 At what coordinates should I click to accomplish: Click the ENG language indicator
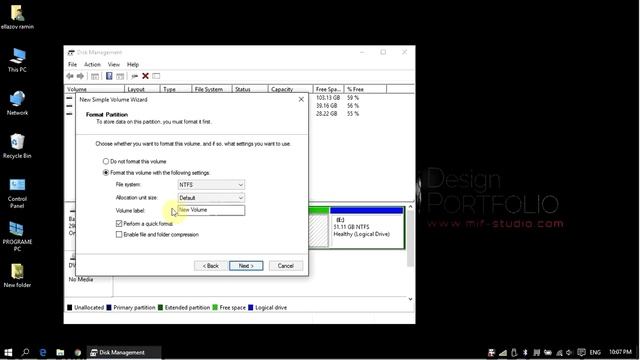(595, 353)
